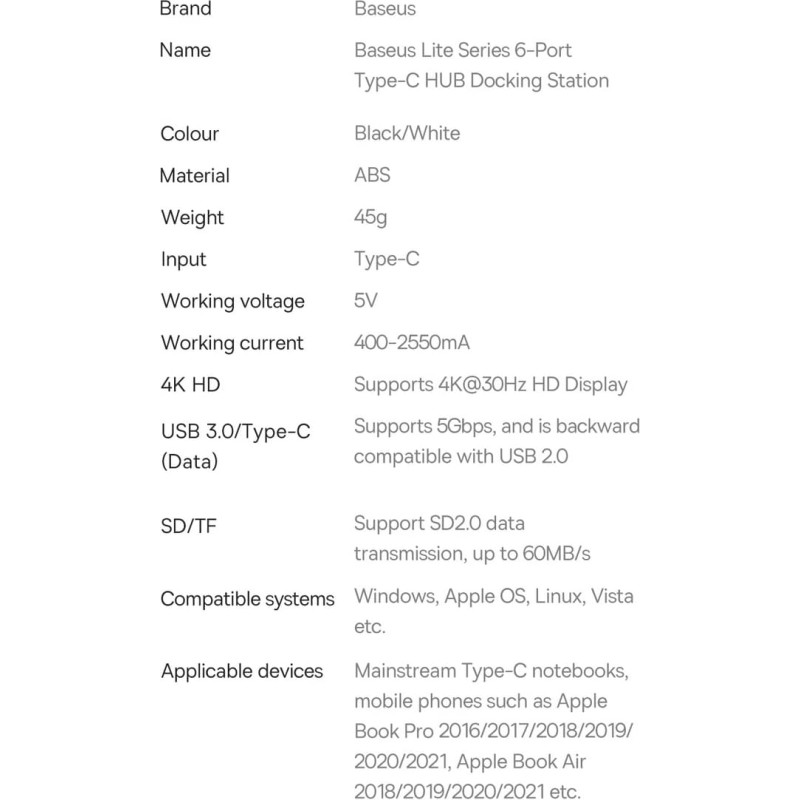This screenshot has width=800, height=800.
Task: Select the ABS material value
Action: coord(372,175)
